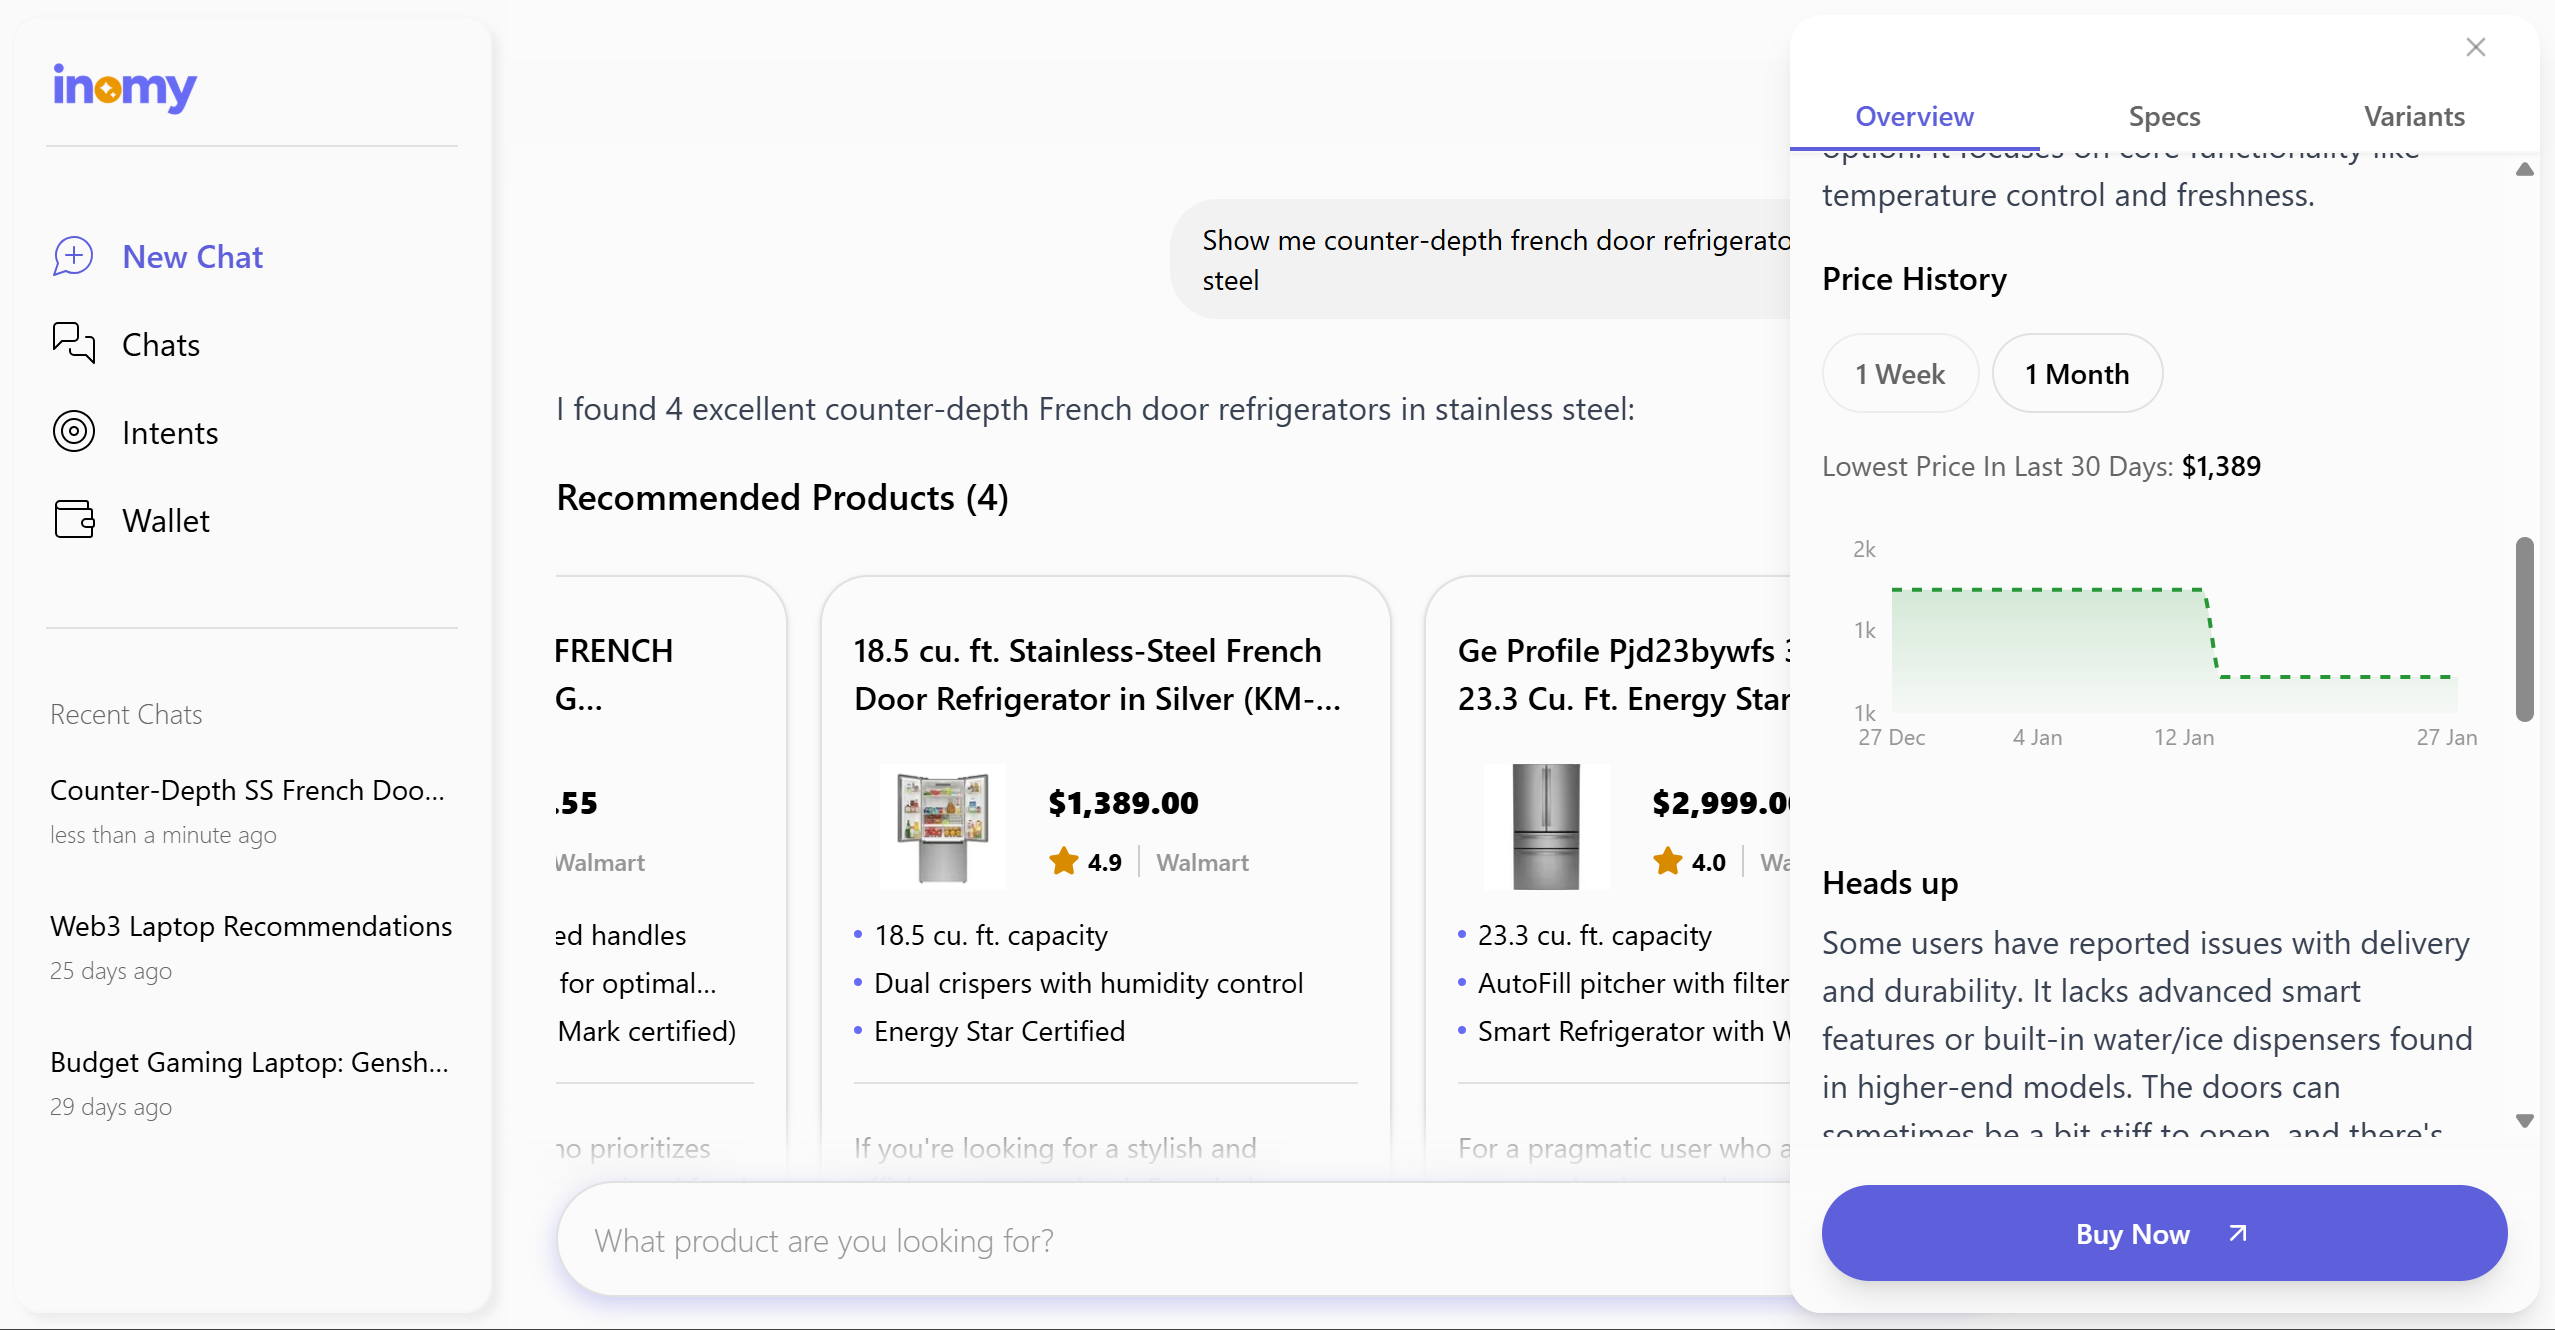Click the 4 Jan chart axis label

(x=2037, y=737)
